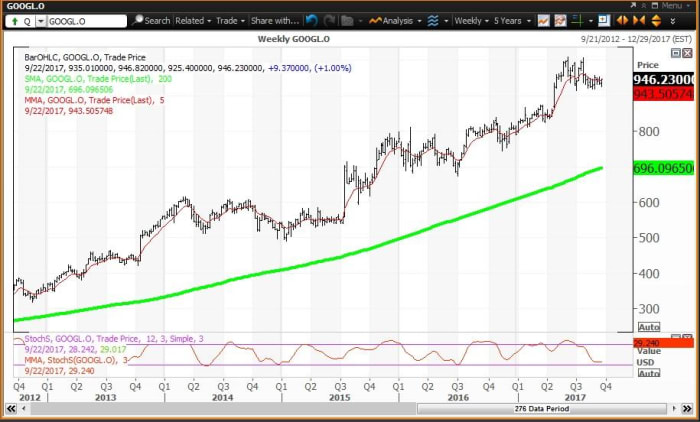Toggle Auto scale on price axis
This screenshot has width=700, height=422.
[x=648, y=327]
